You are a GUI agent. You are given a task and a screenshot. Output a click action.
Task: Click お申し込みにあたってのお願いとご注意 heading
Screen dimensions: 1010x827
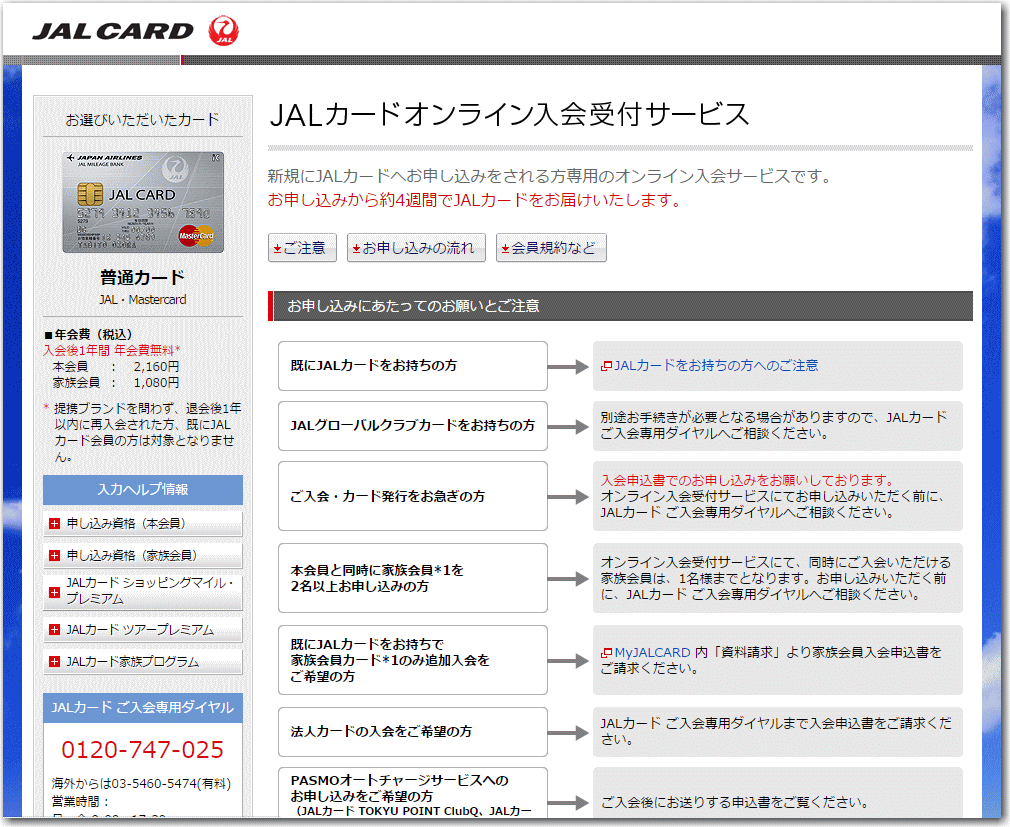coord(413,306)
